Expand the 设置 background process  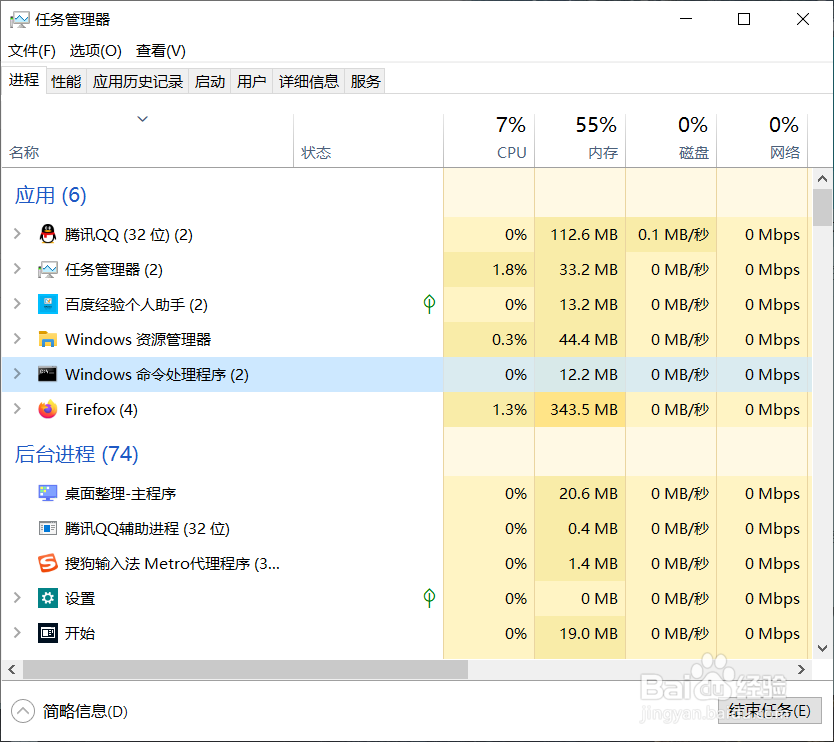18,597
